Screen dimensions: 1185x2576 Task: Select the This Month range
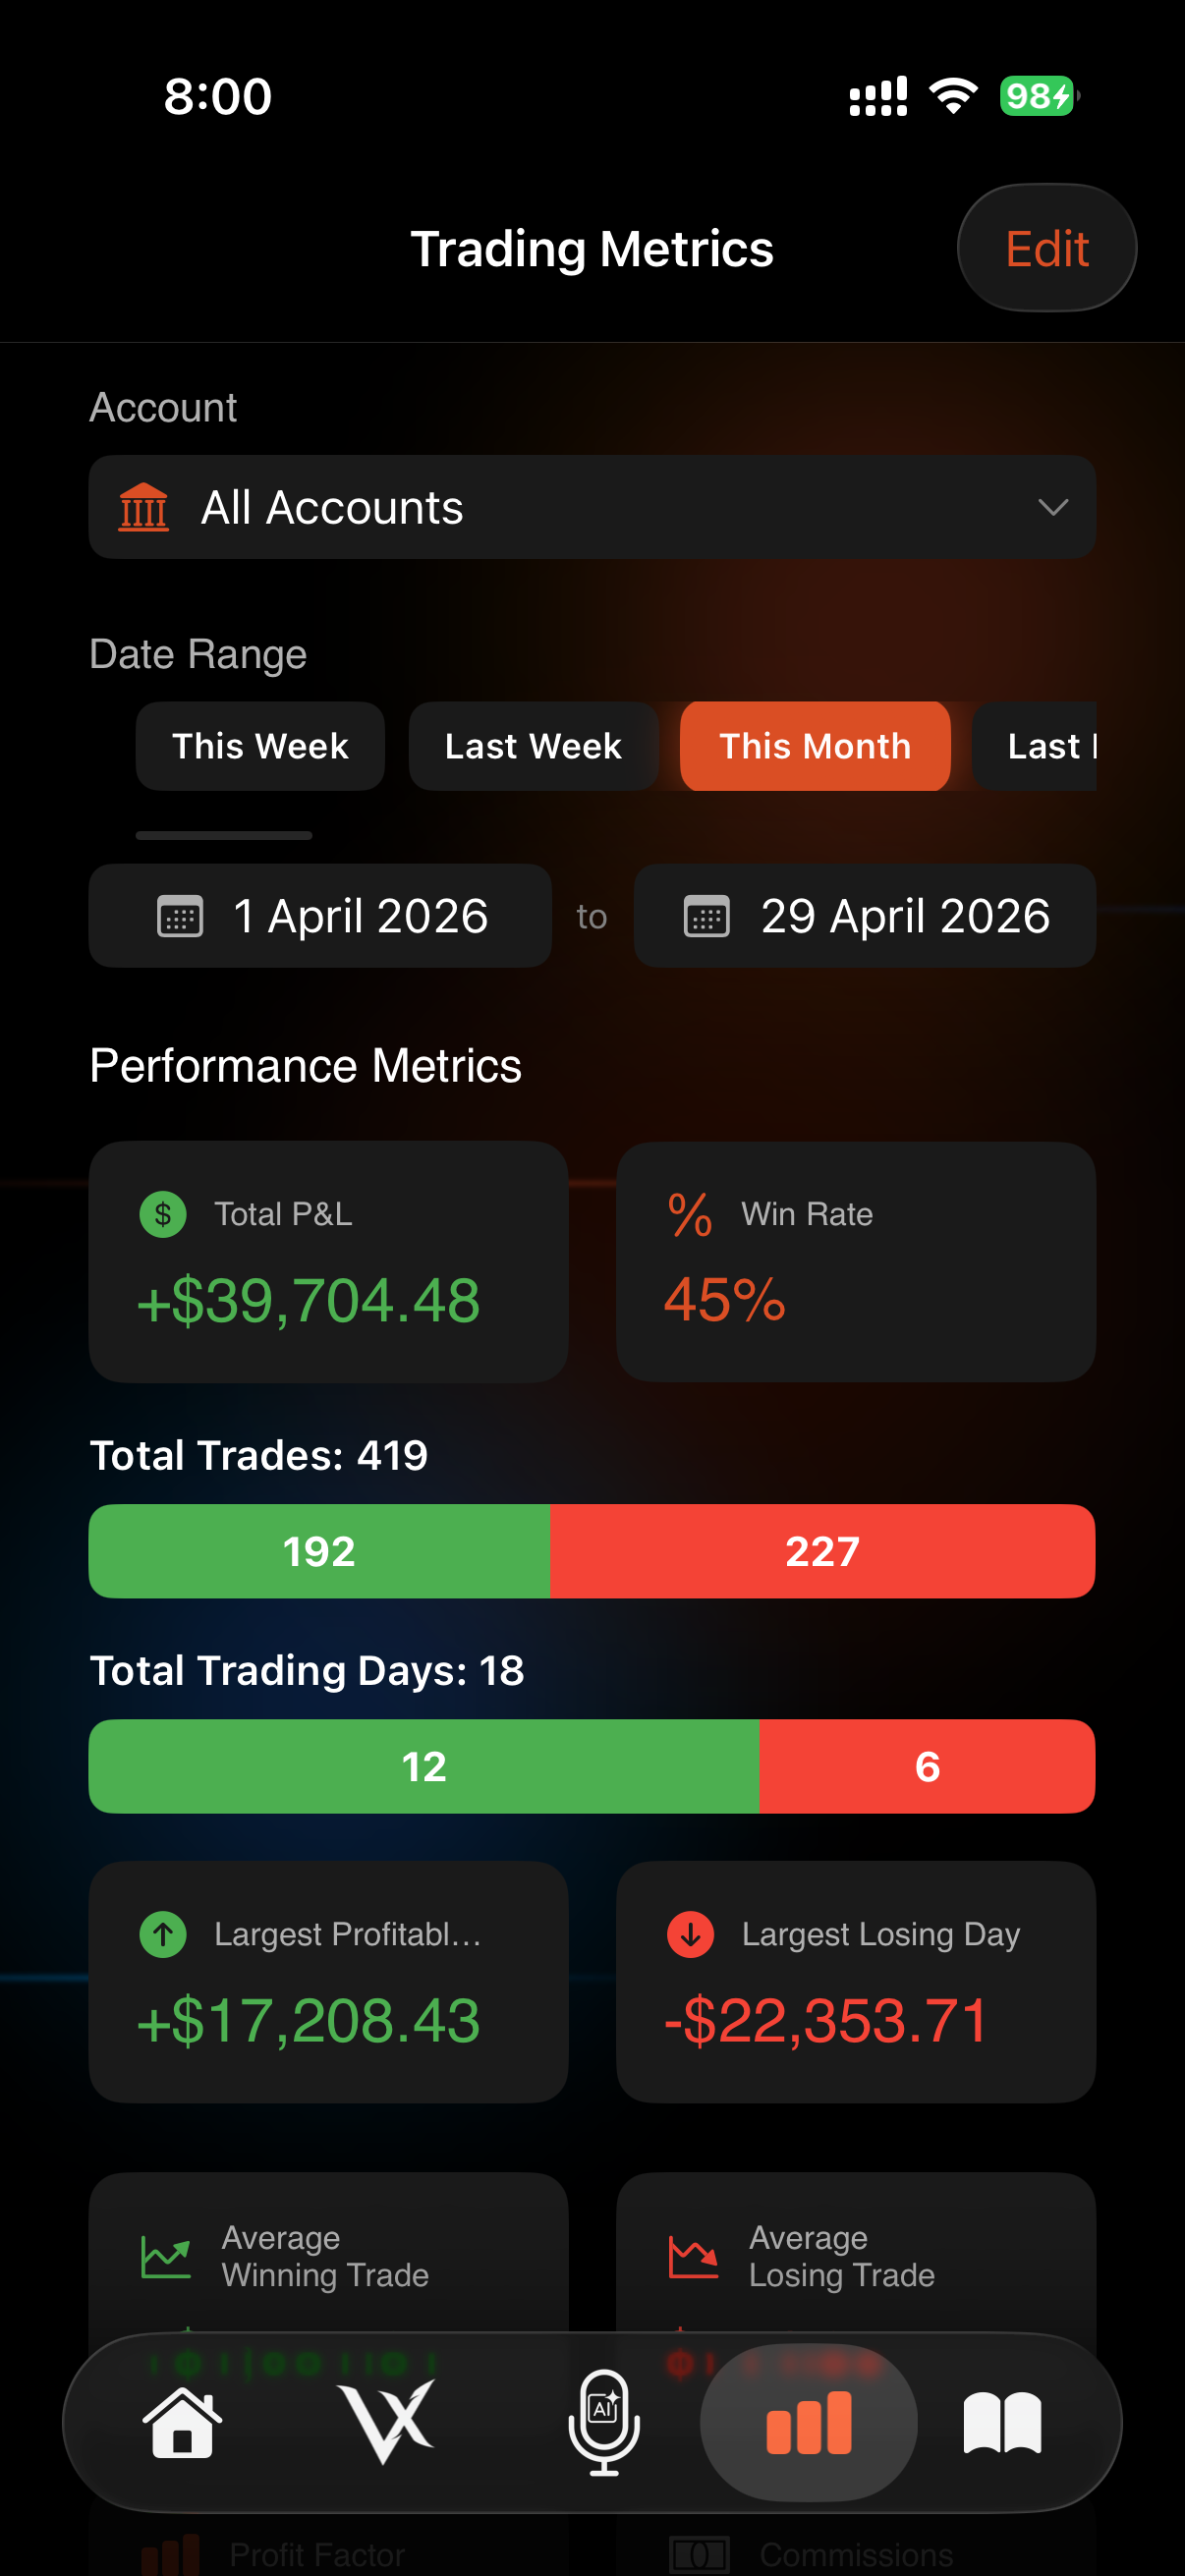click(x=815, y=746)
